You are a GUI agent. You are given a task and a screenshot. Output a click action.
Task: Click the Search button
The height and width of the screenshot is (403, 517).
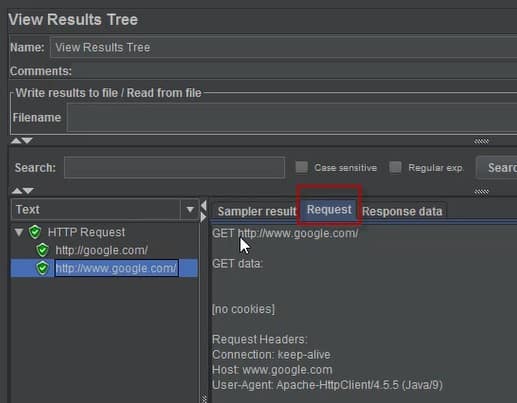point(497,167)
